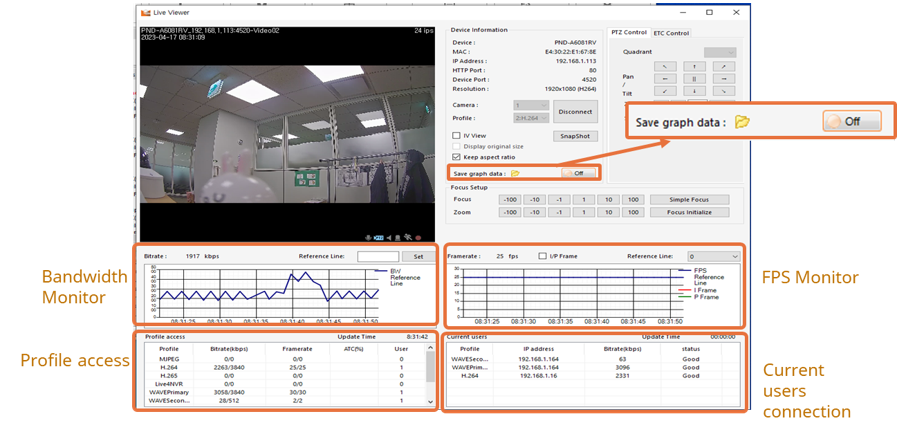Tick the I/P Frame checkbox
The image size is (908, 429).
pyautogui.click(x=543, y=256)
